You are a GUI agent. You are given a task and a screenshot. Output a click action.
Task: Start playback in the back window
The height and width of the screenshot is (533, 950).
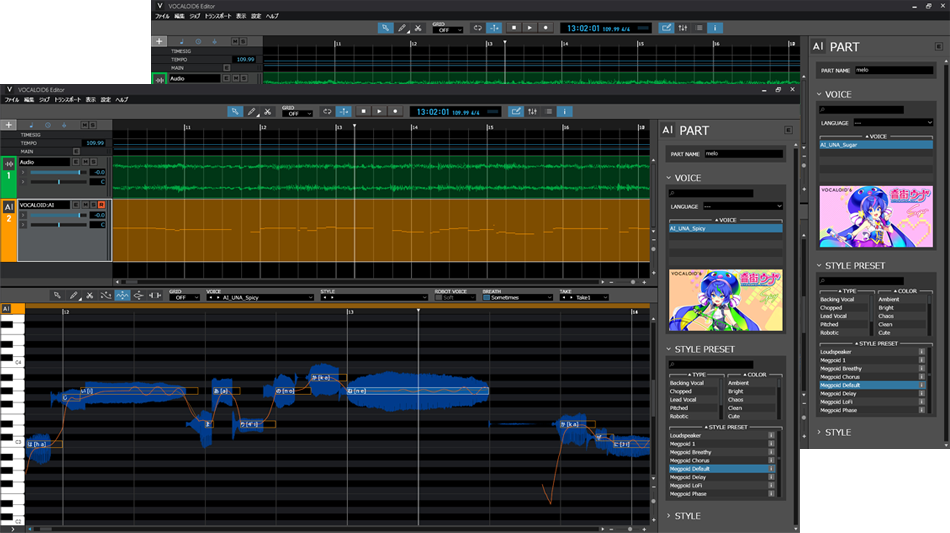click(x=530, y=28)
